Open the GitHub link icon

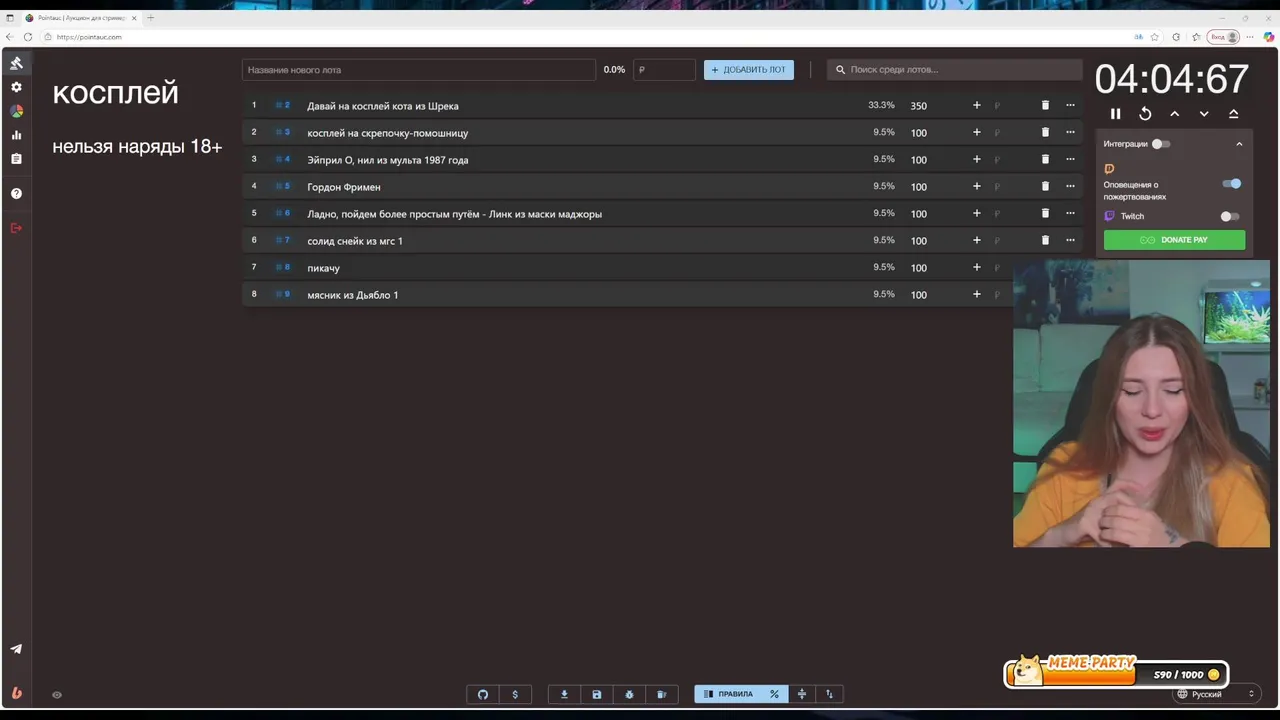(483, 694)
